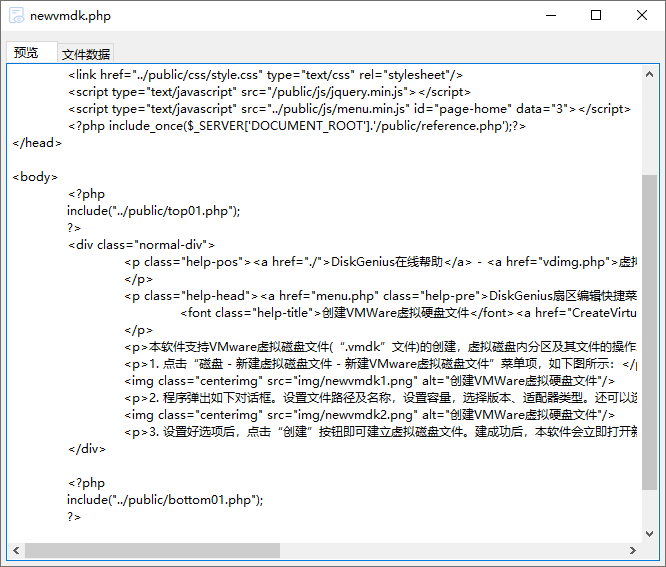Click the horizontal scrollbar right arrow
Viewport: 666px width, 567px height.
click(633, 550)
